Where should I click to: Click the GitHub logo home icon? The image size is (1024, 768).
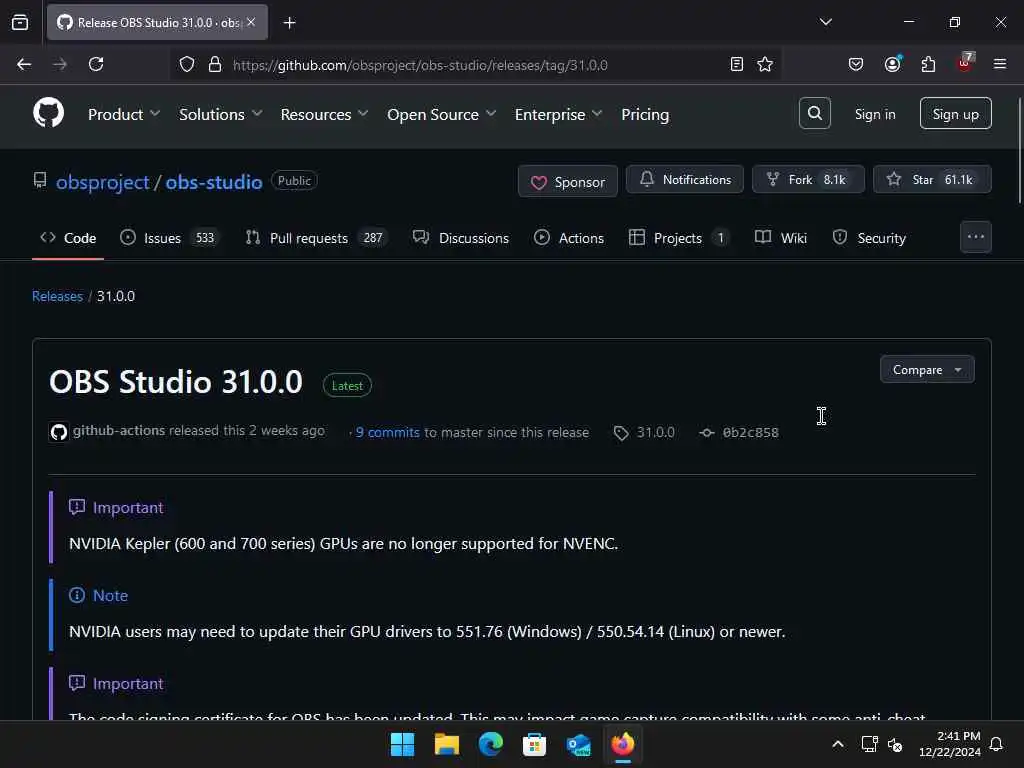[48, 113]
